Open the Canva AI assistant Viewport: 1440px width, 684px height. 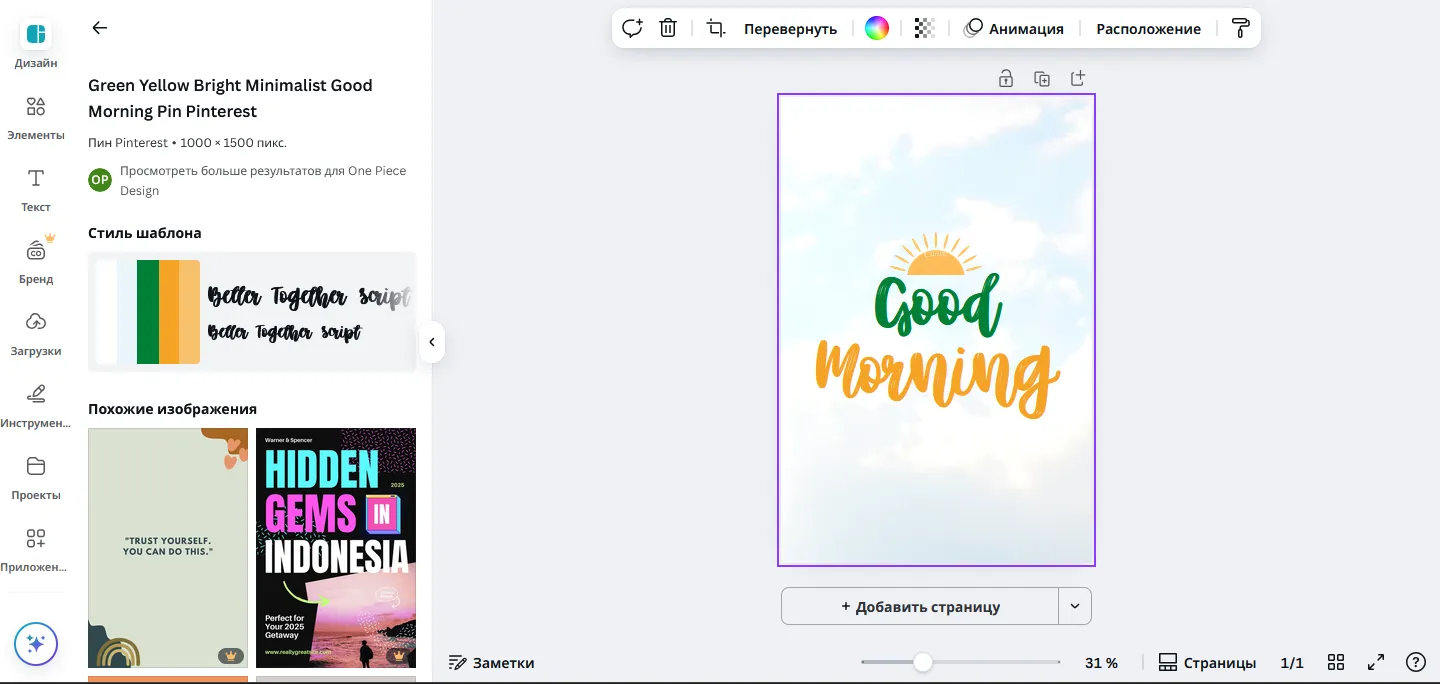pos(36,644)
